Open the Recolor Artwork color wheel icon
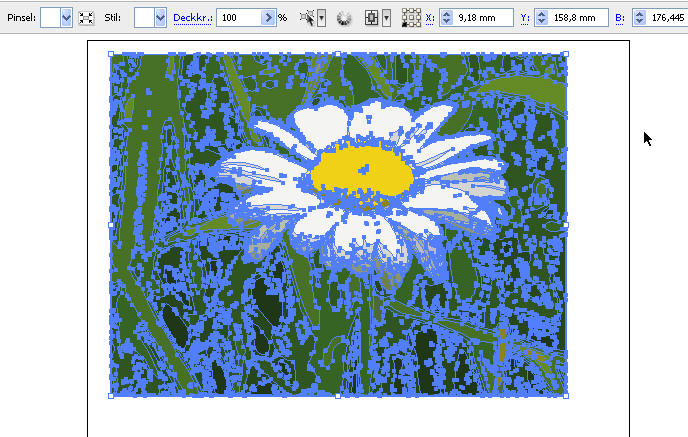 coord(344,18)
